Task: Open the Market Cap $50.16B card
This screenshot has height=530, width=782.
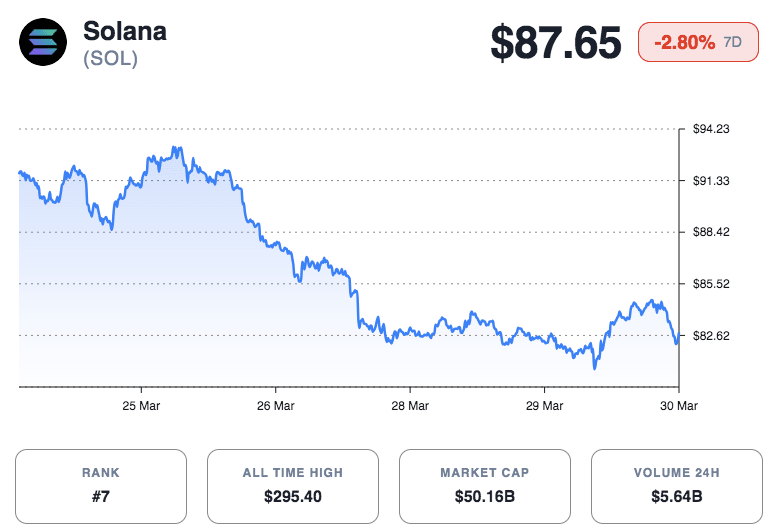Action: pos(485,486)
